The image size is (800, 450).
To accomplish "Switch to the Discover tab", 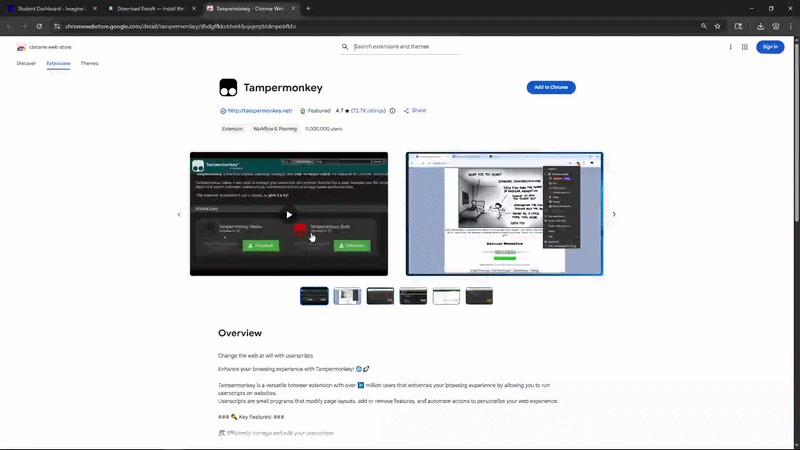I will click(26, 63).
